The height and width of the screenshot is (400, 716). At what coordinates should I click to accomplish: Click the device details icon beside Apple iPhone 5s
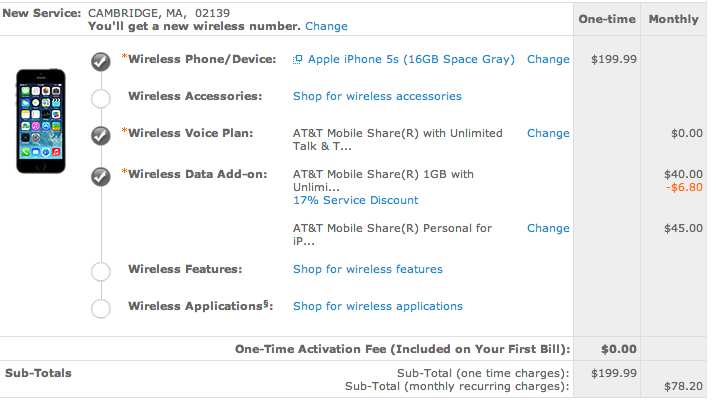click(297, 60)
